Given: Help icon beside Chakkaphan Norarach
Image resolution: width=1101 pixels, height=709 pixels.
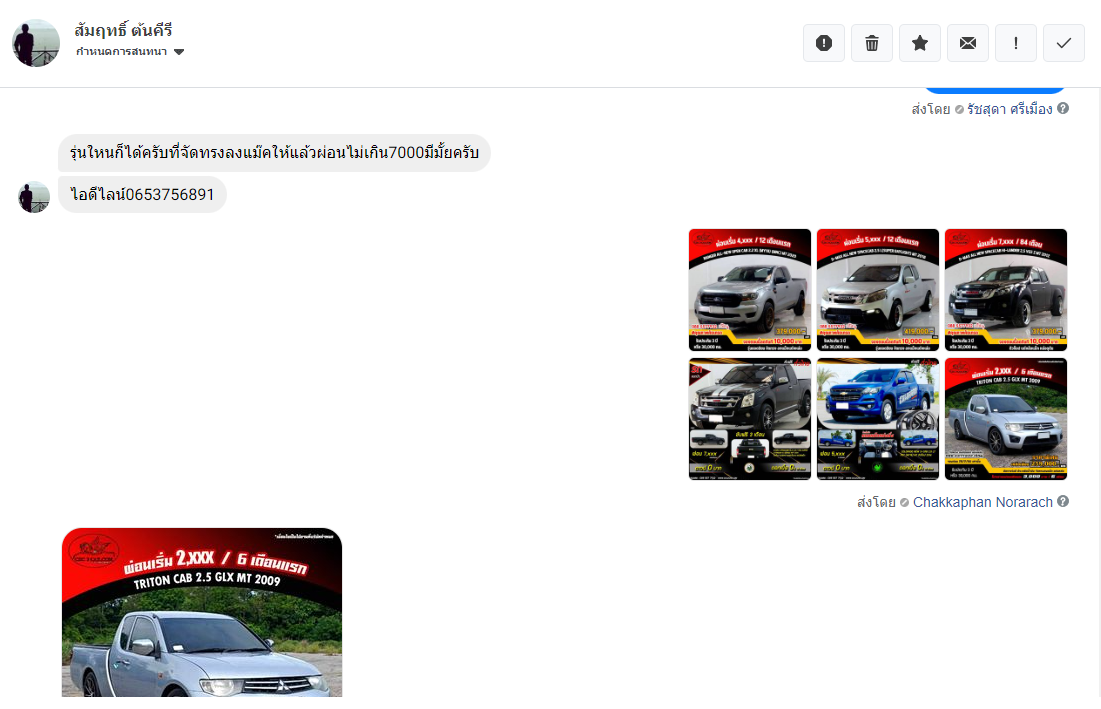Looking at the screenshot, I should click(x=1063, y=501).
